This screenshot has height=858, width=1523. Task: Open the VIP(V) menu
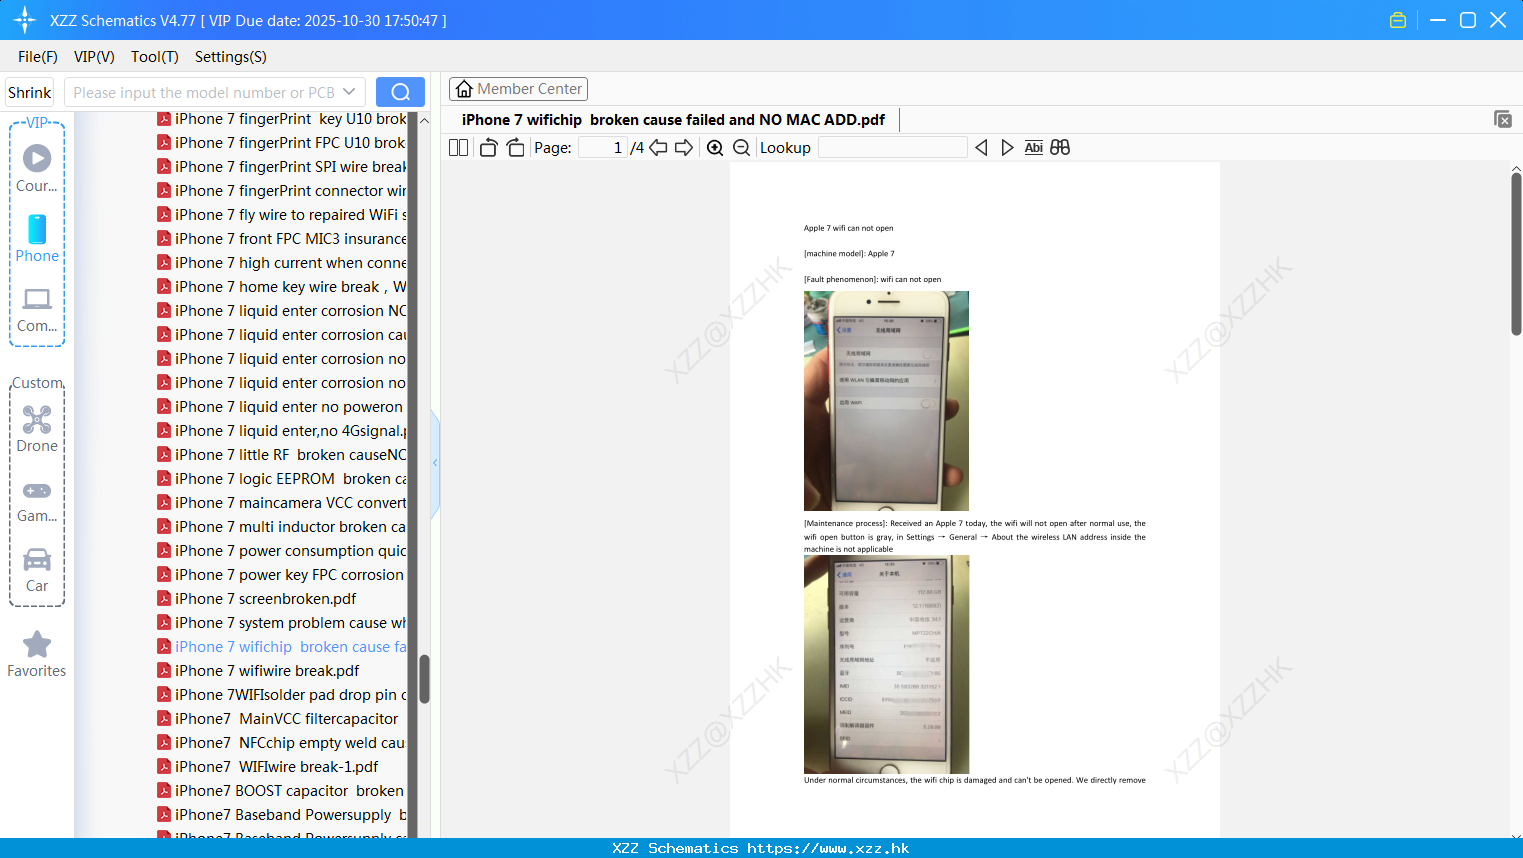[x=94, y=57]
